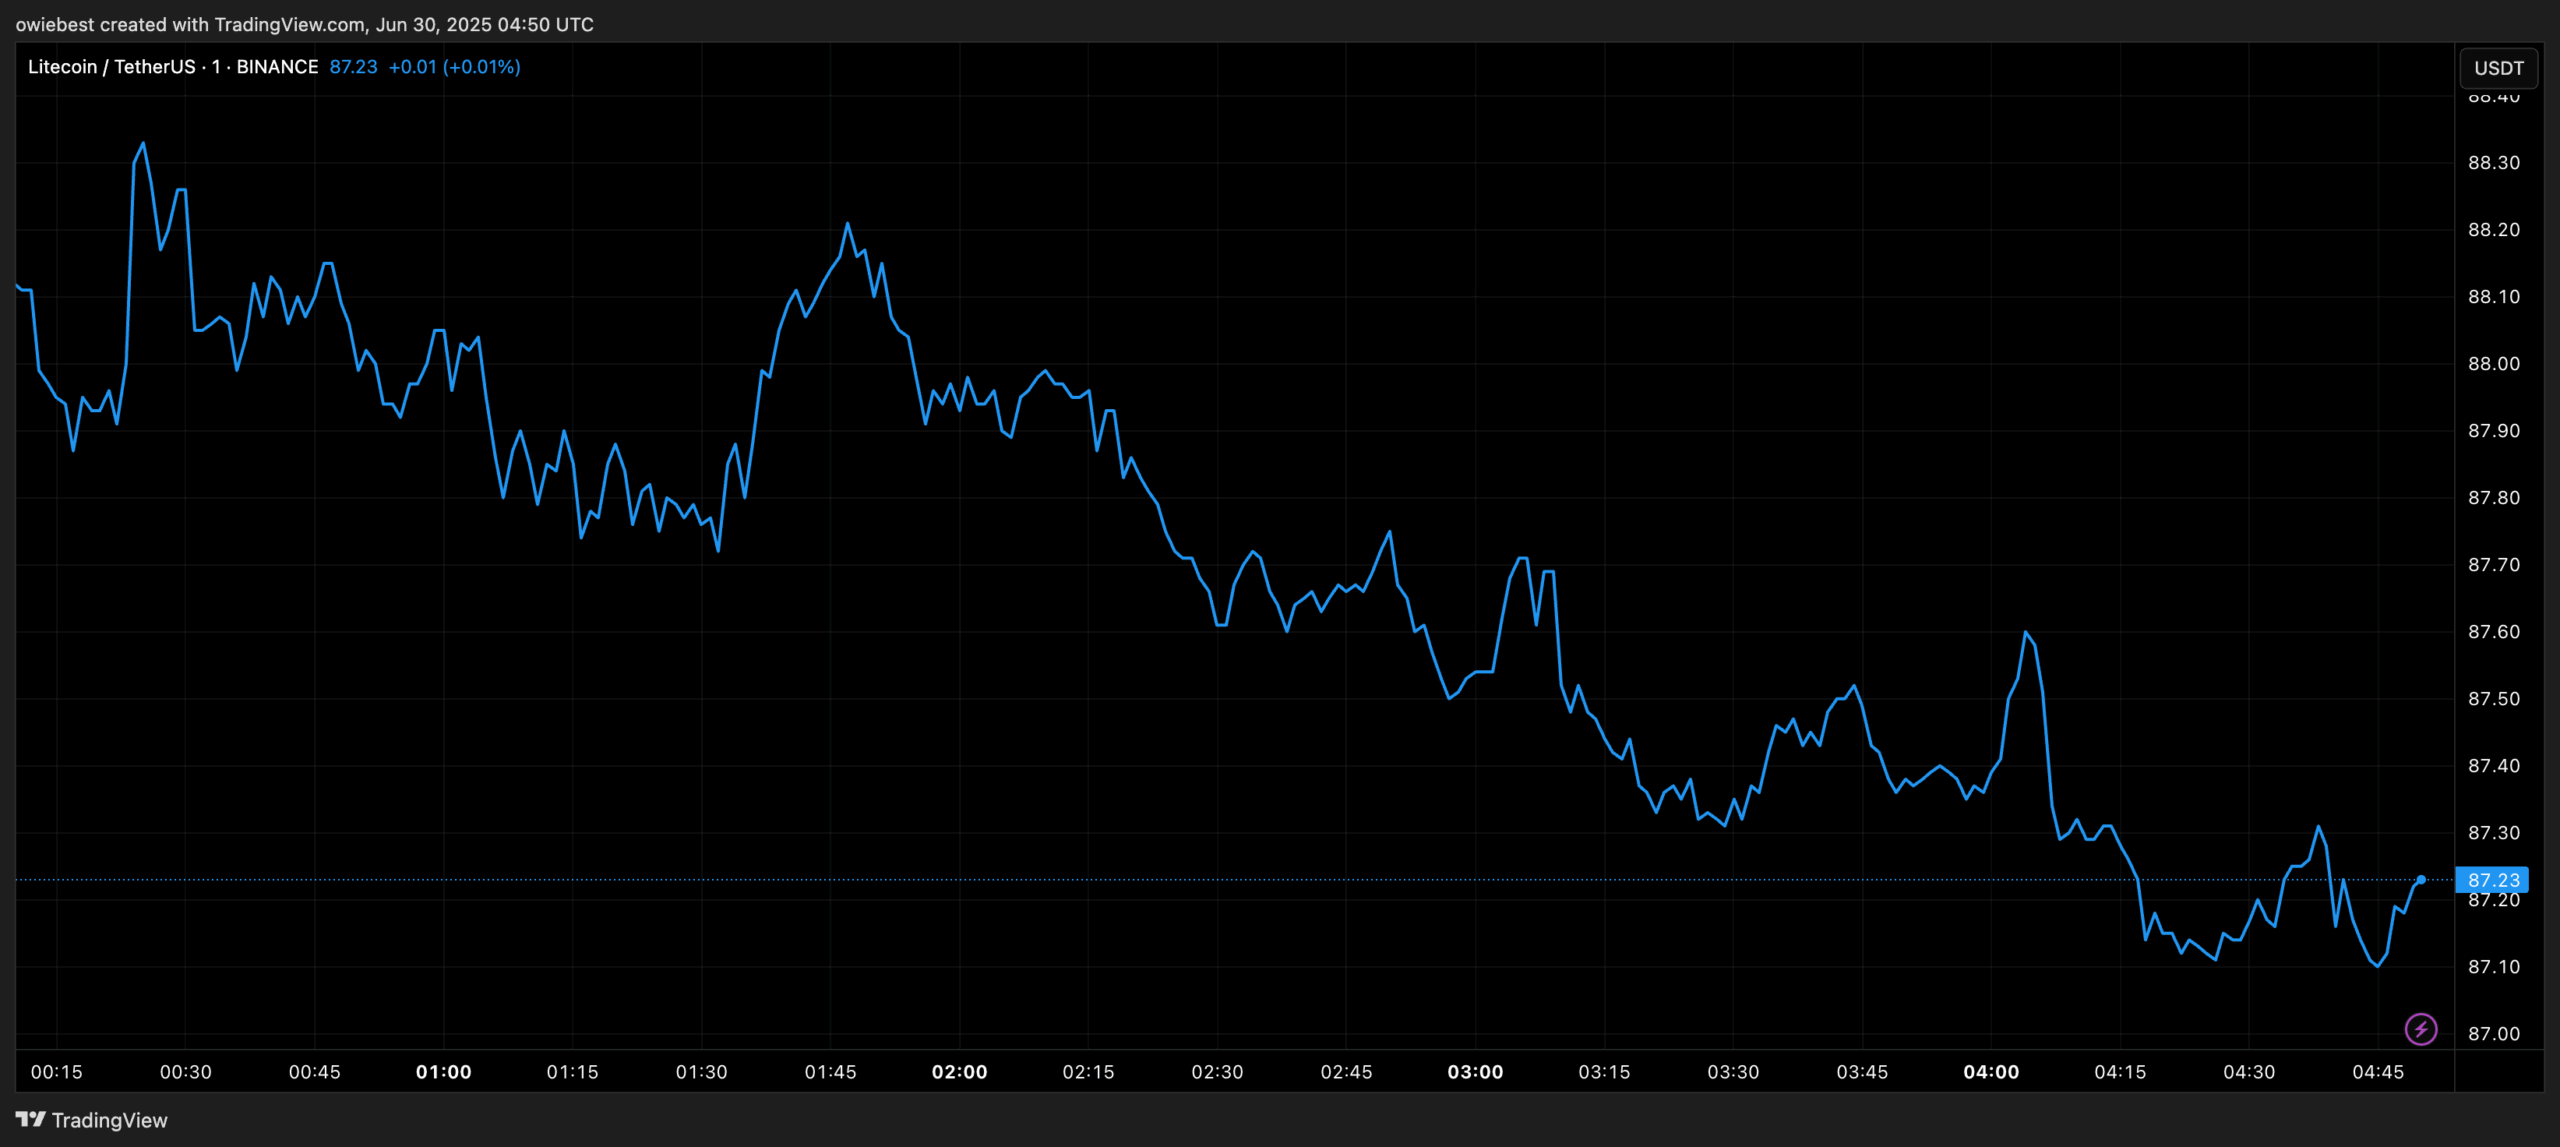Image resolution: width=2560 pixels, height=1147 pixels.
Task: Click the 87.40 price axis label
Action: click(2494, 766)
